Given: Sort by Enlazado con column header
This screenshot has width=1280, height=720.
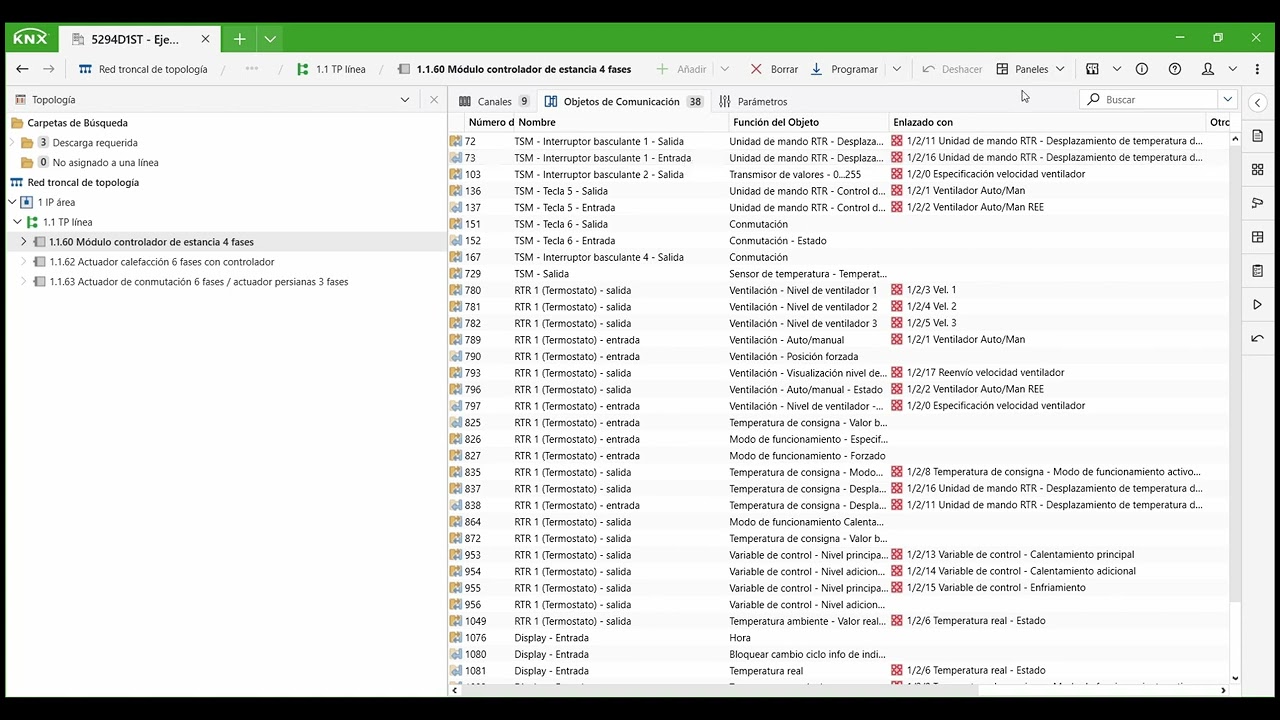Looking at the screenshot, I should (x=1048, y=122).
